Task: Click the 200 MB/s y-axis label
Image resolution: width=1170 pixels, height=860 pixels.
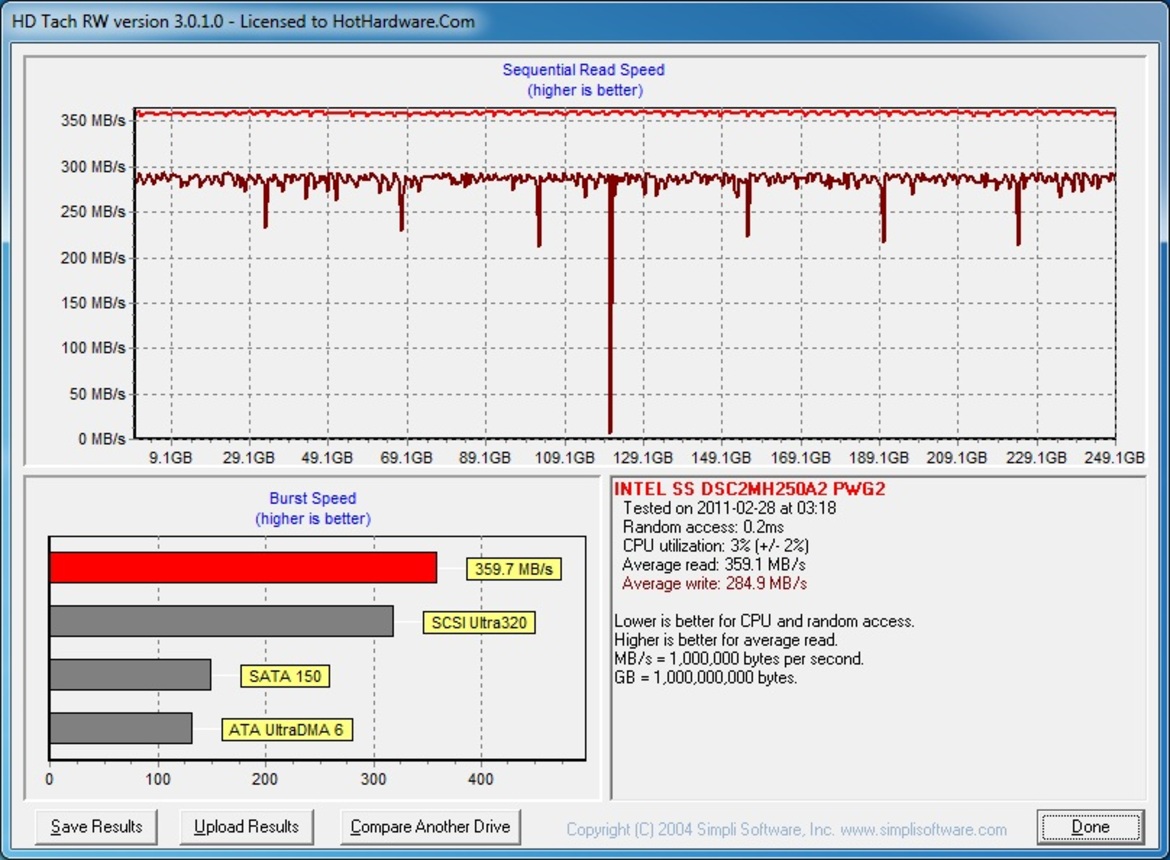Action: (x=93, y=258)
